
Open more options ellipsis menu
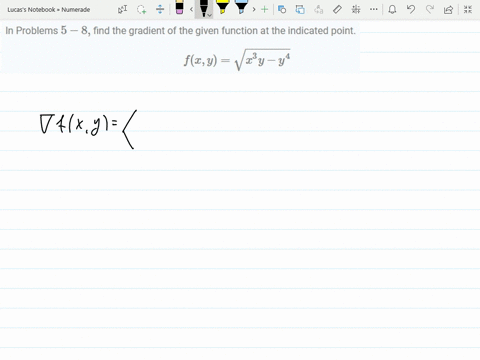pyautogui.click(x=374, y=9)
